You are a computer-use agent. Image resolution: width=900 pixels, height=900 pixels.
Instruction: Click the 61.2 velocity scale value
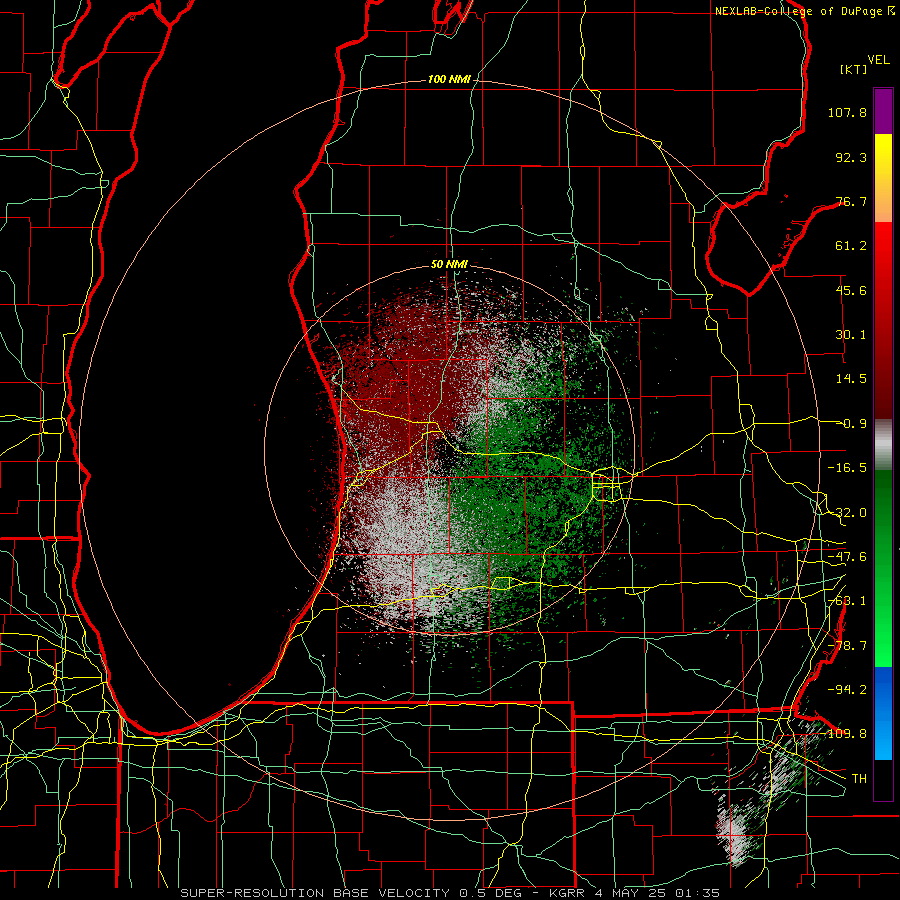click(x=851, y=246)
